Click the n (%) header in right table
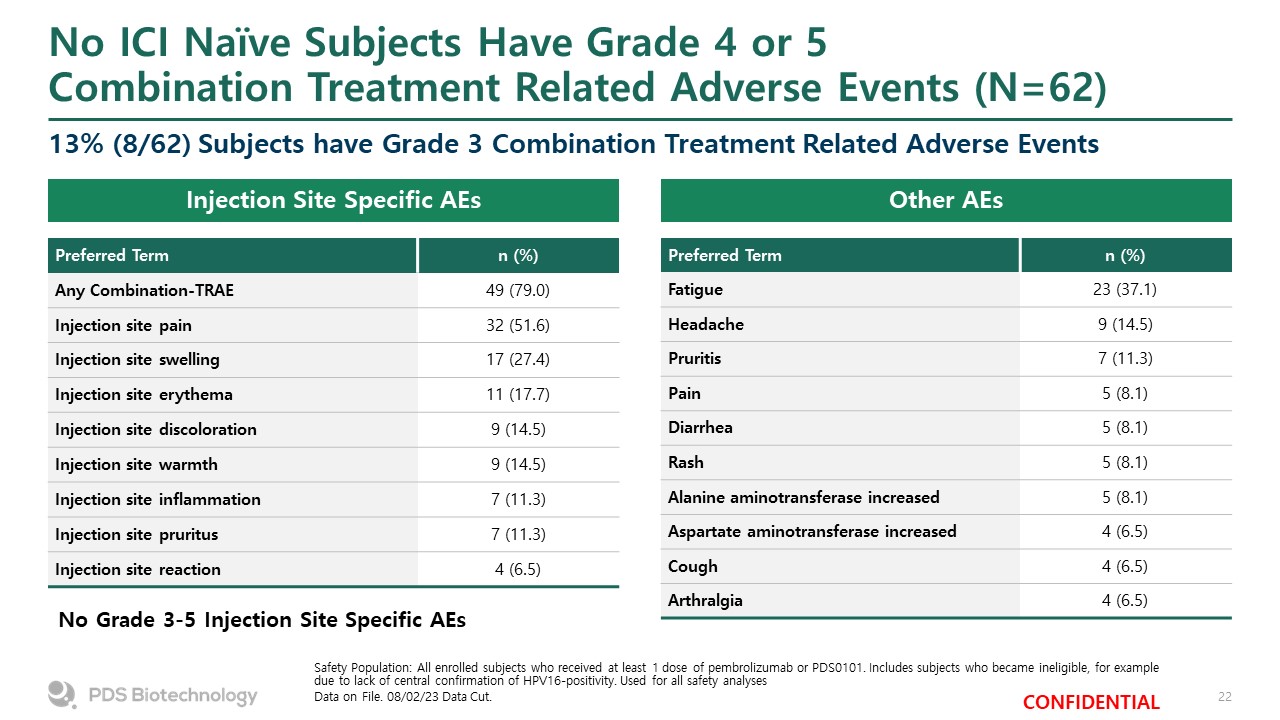Screen dimensions: 1280x720 tap(1125, 255)
